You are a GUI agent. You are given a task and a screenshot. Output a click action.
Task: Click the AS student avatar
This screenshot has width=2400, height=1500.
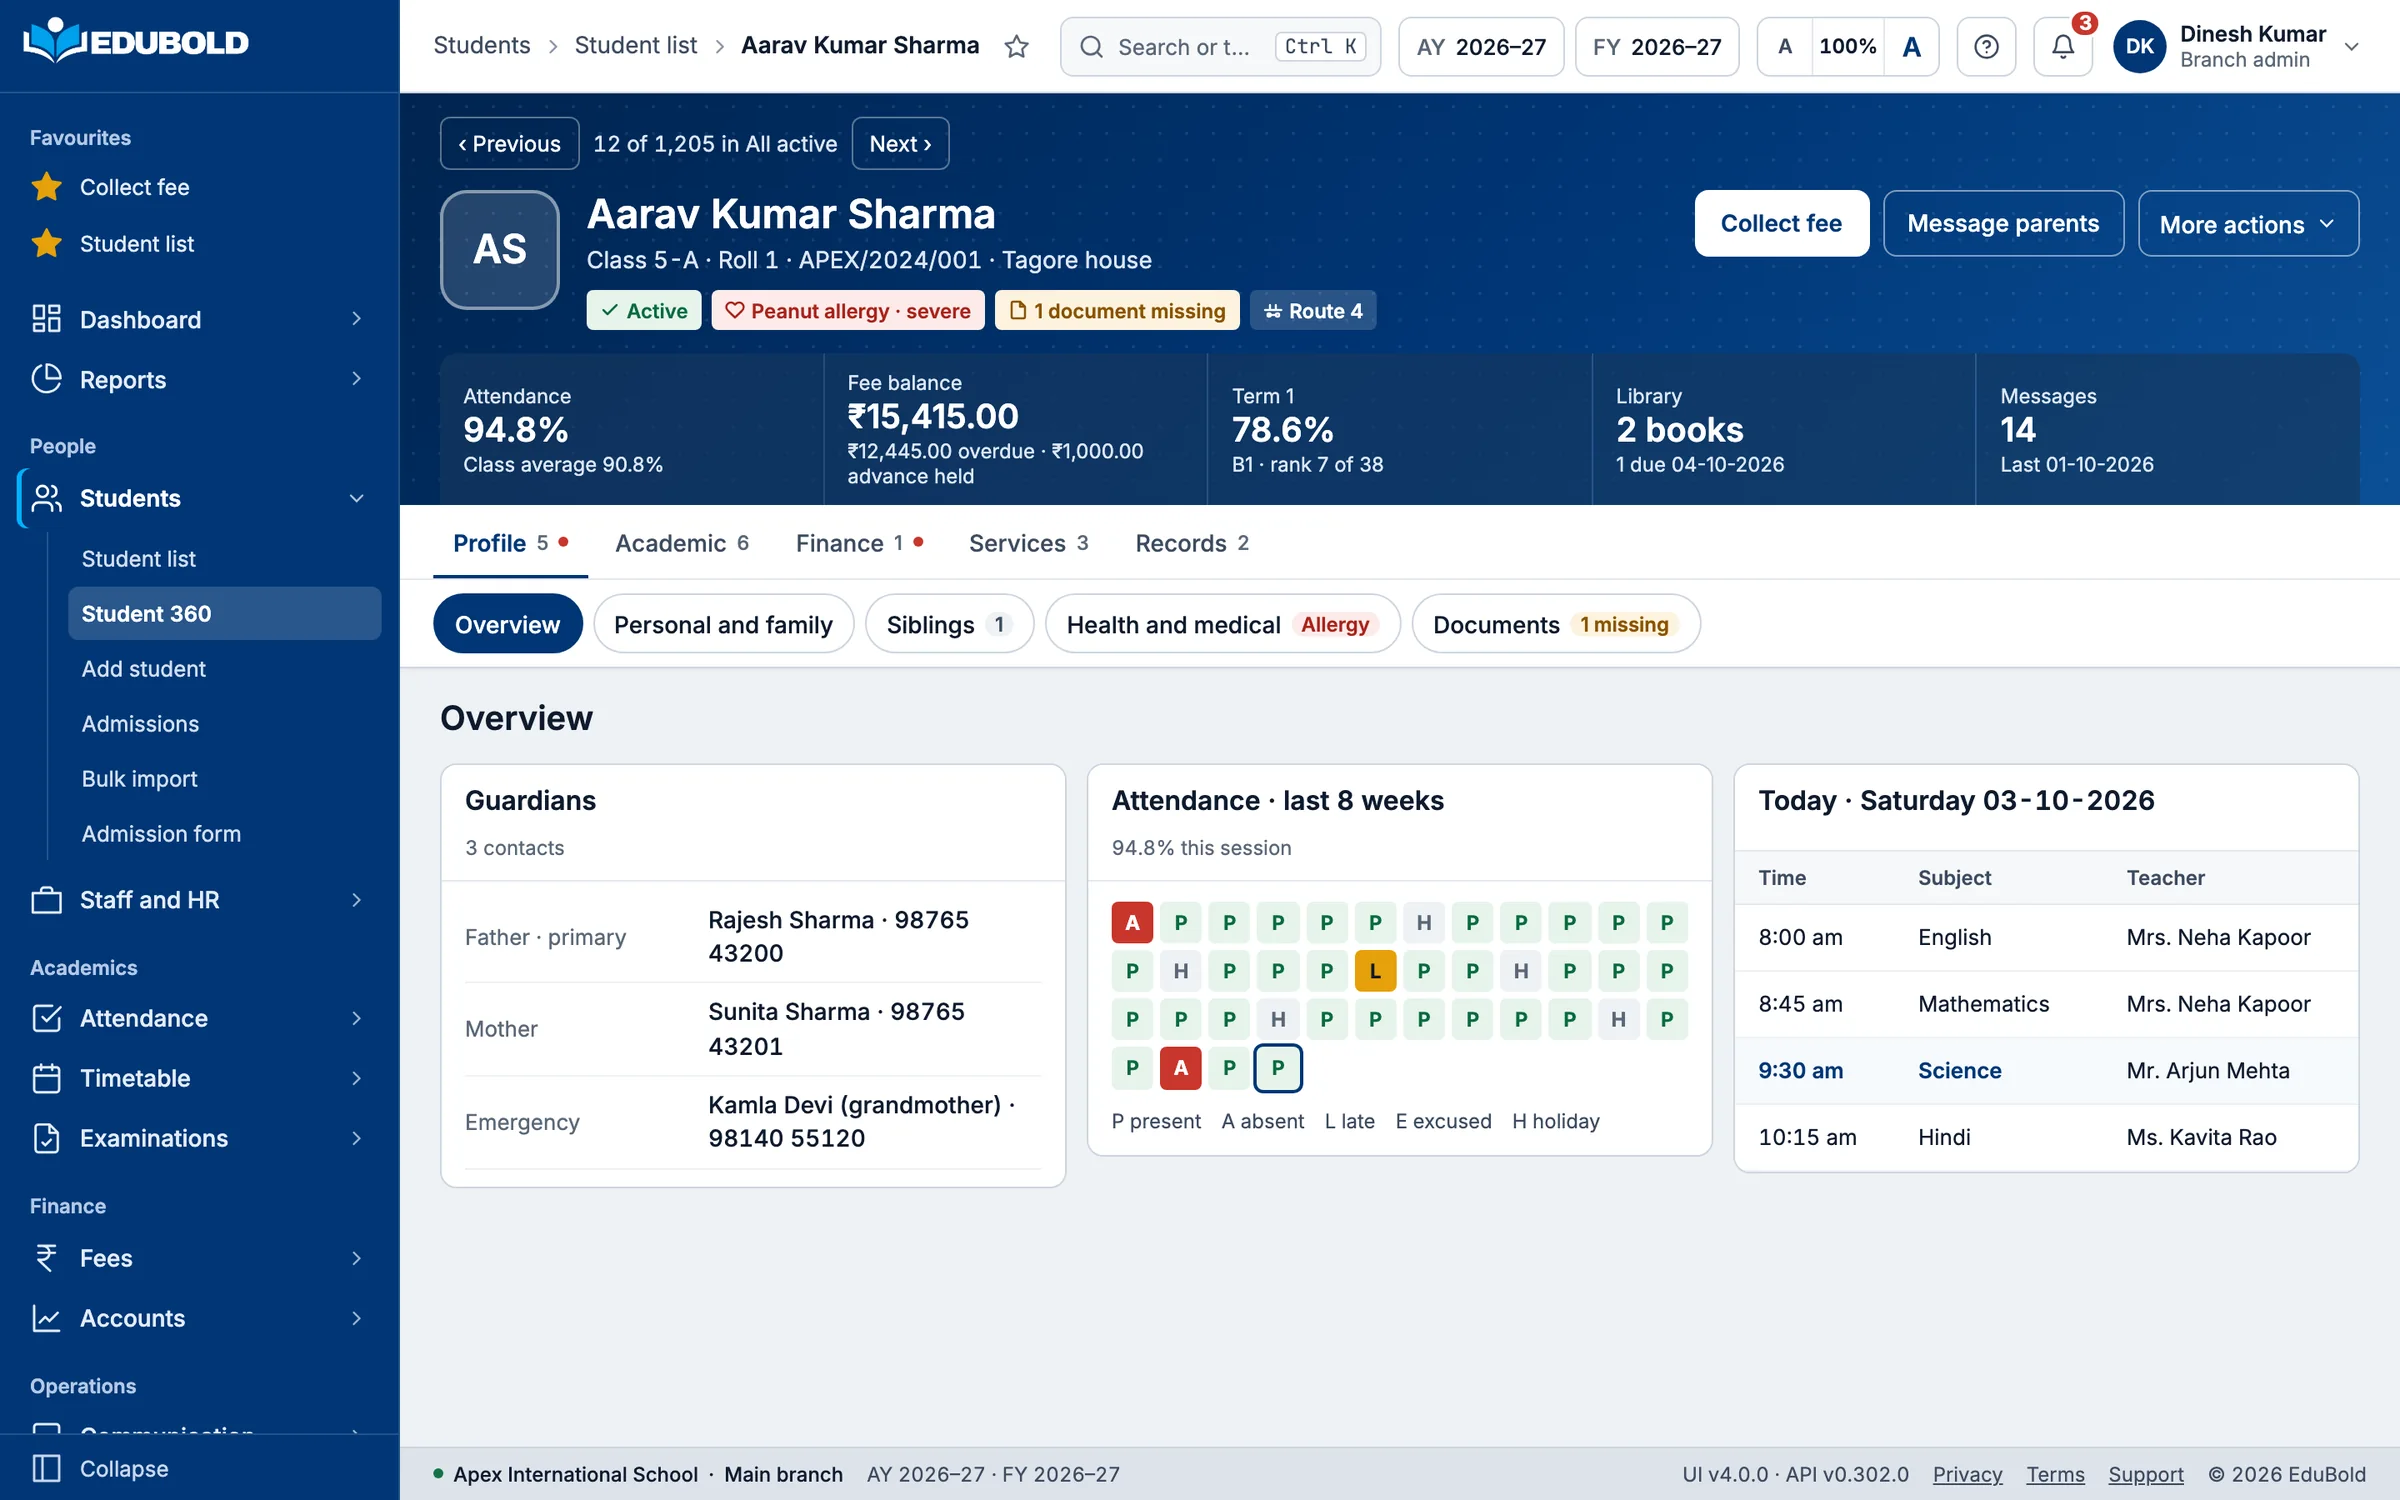click(500, 249)
